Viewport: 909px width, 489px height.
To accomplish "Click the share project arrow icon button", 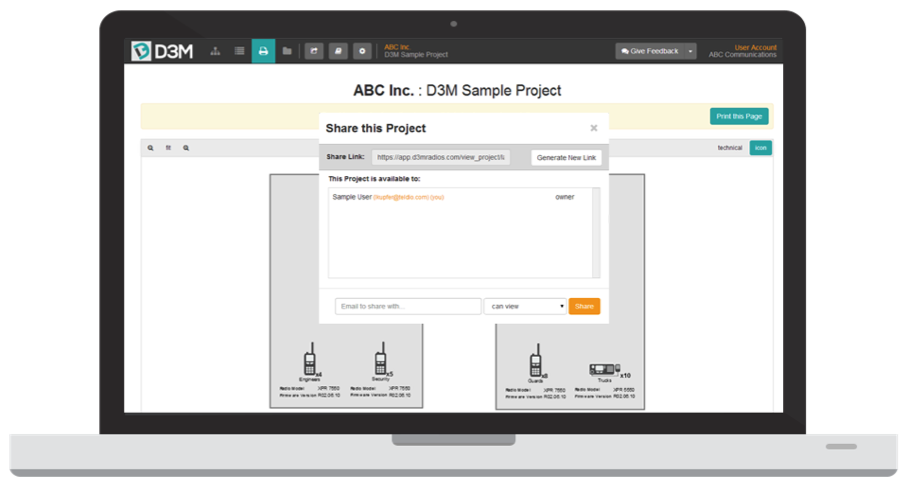I will [x=314, y=51].
